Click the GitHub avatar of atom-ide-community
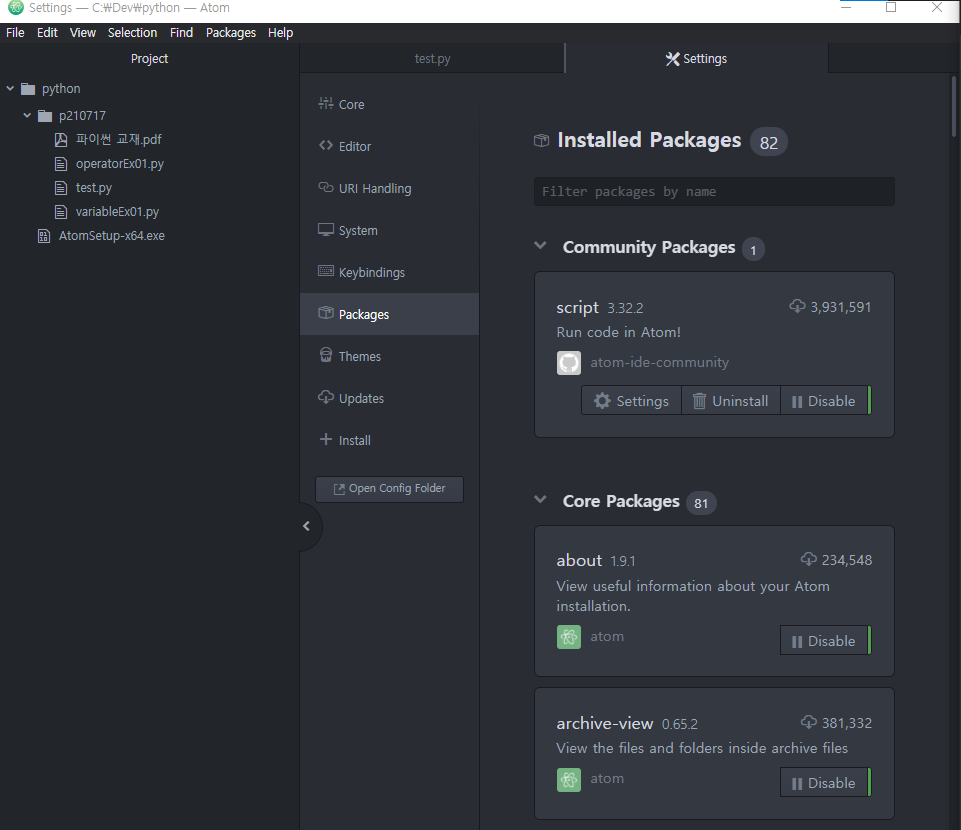 point(569,363)
